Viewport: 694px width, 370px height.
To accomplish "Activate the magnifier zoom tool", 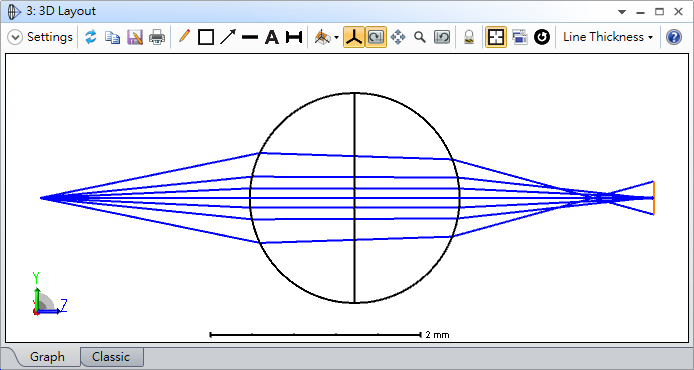I will pos(420,37).
